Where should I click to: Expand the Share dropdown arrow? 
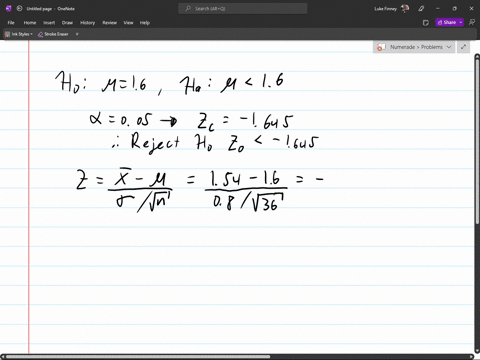pos(461,22)
